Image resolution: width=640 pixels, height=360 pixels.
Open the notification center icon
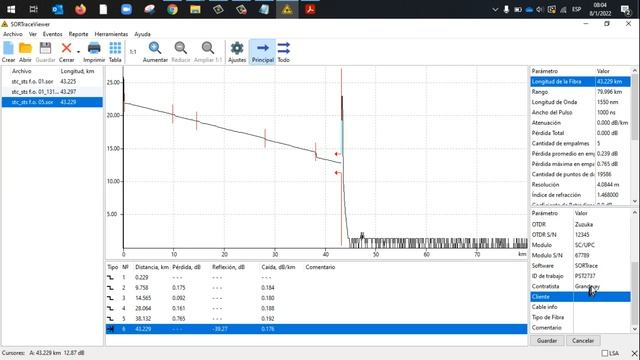click(625, 10)
